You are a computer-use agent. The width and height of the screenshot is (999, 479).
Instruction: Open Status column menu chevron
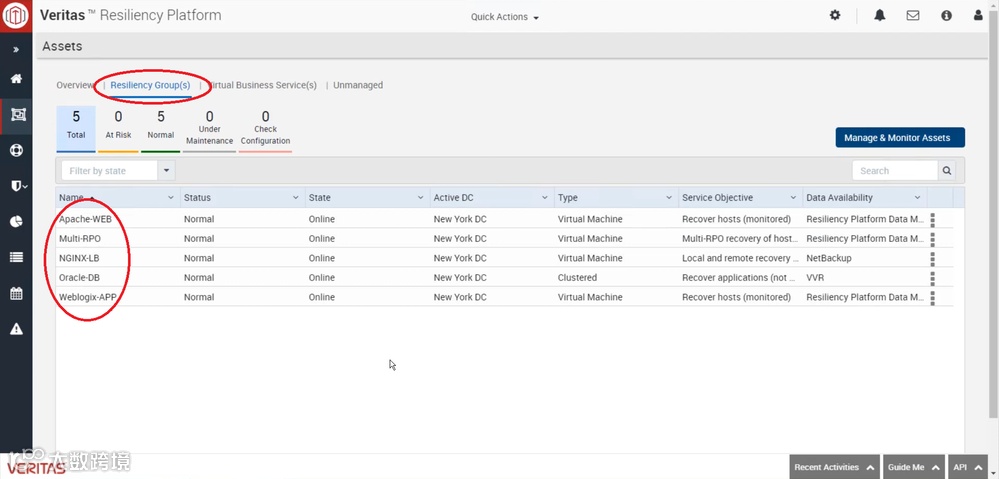point(296,197)
